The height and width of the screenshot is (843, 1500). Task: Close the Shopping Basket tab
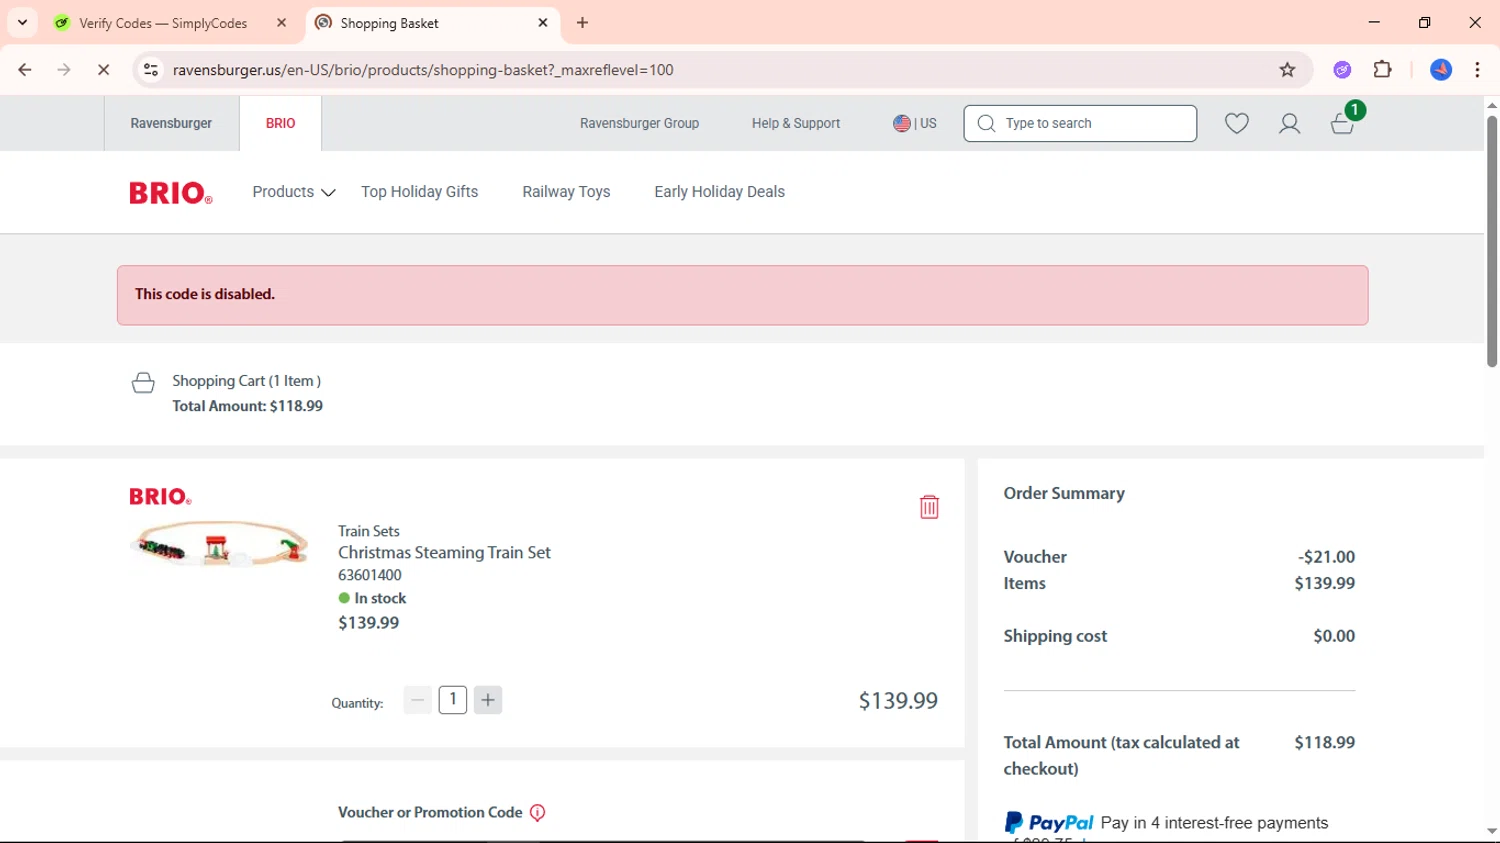[543, 23]
